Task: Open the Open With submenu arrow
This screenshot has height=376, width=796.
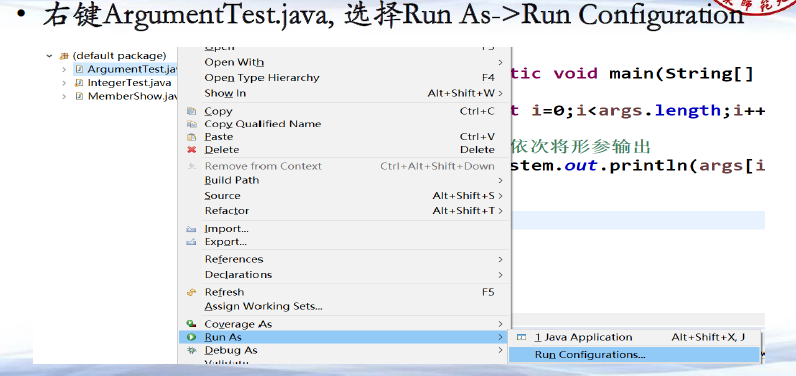Action: tap(500, 62)
